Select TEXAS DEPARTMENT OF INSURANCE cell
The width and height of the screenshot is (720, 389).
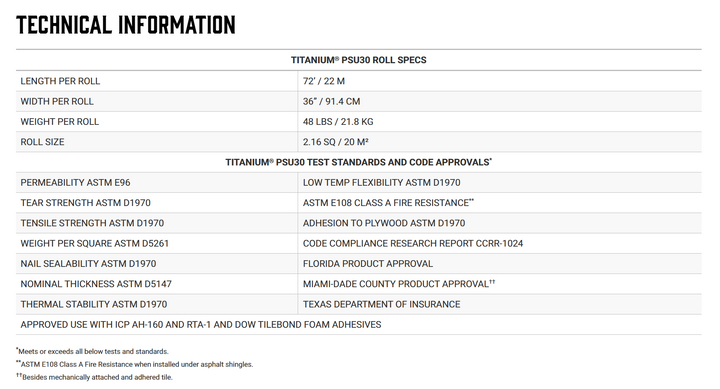[500, 304]
